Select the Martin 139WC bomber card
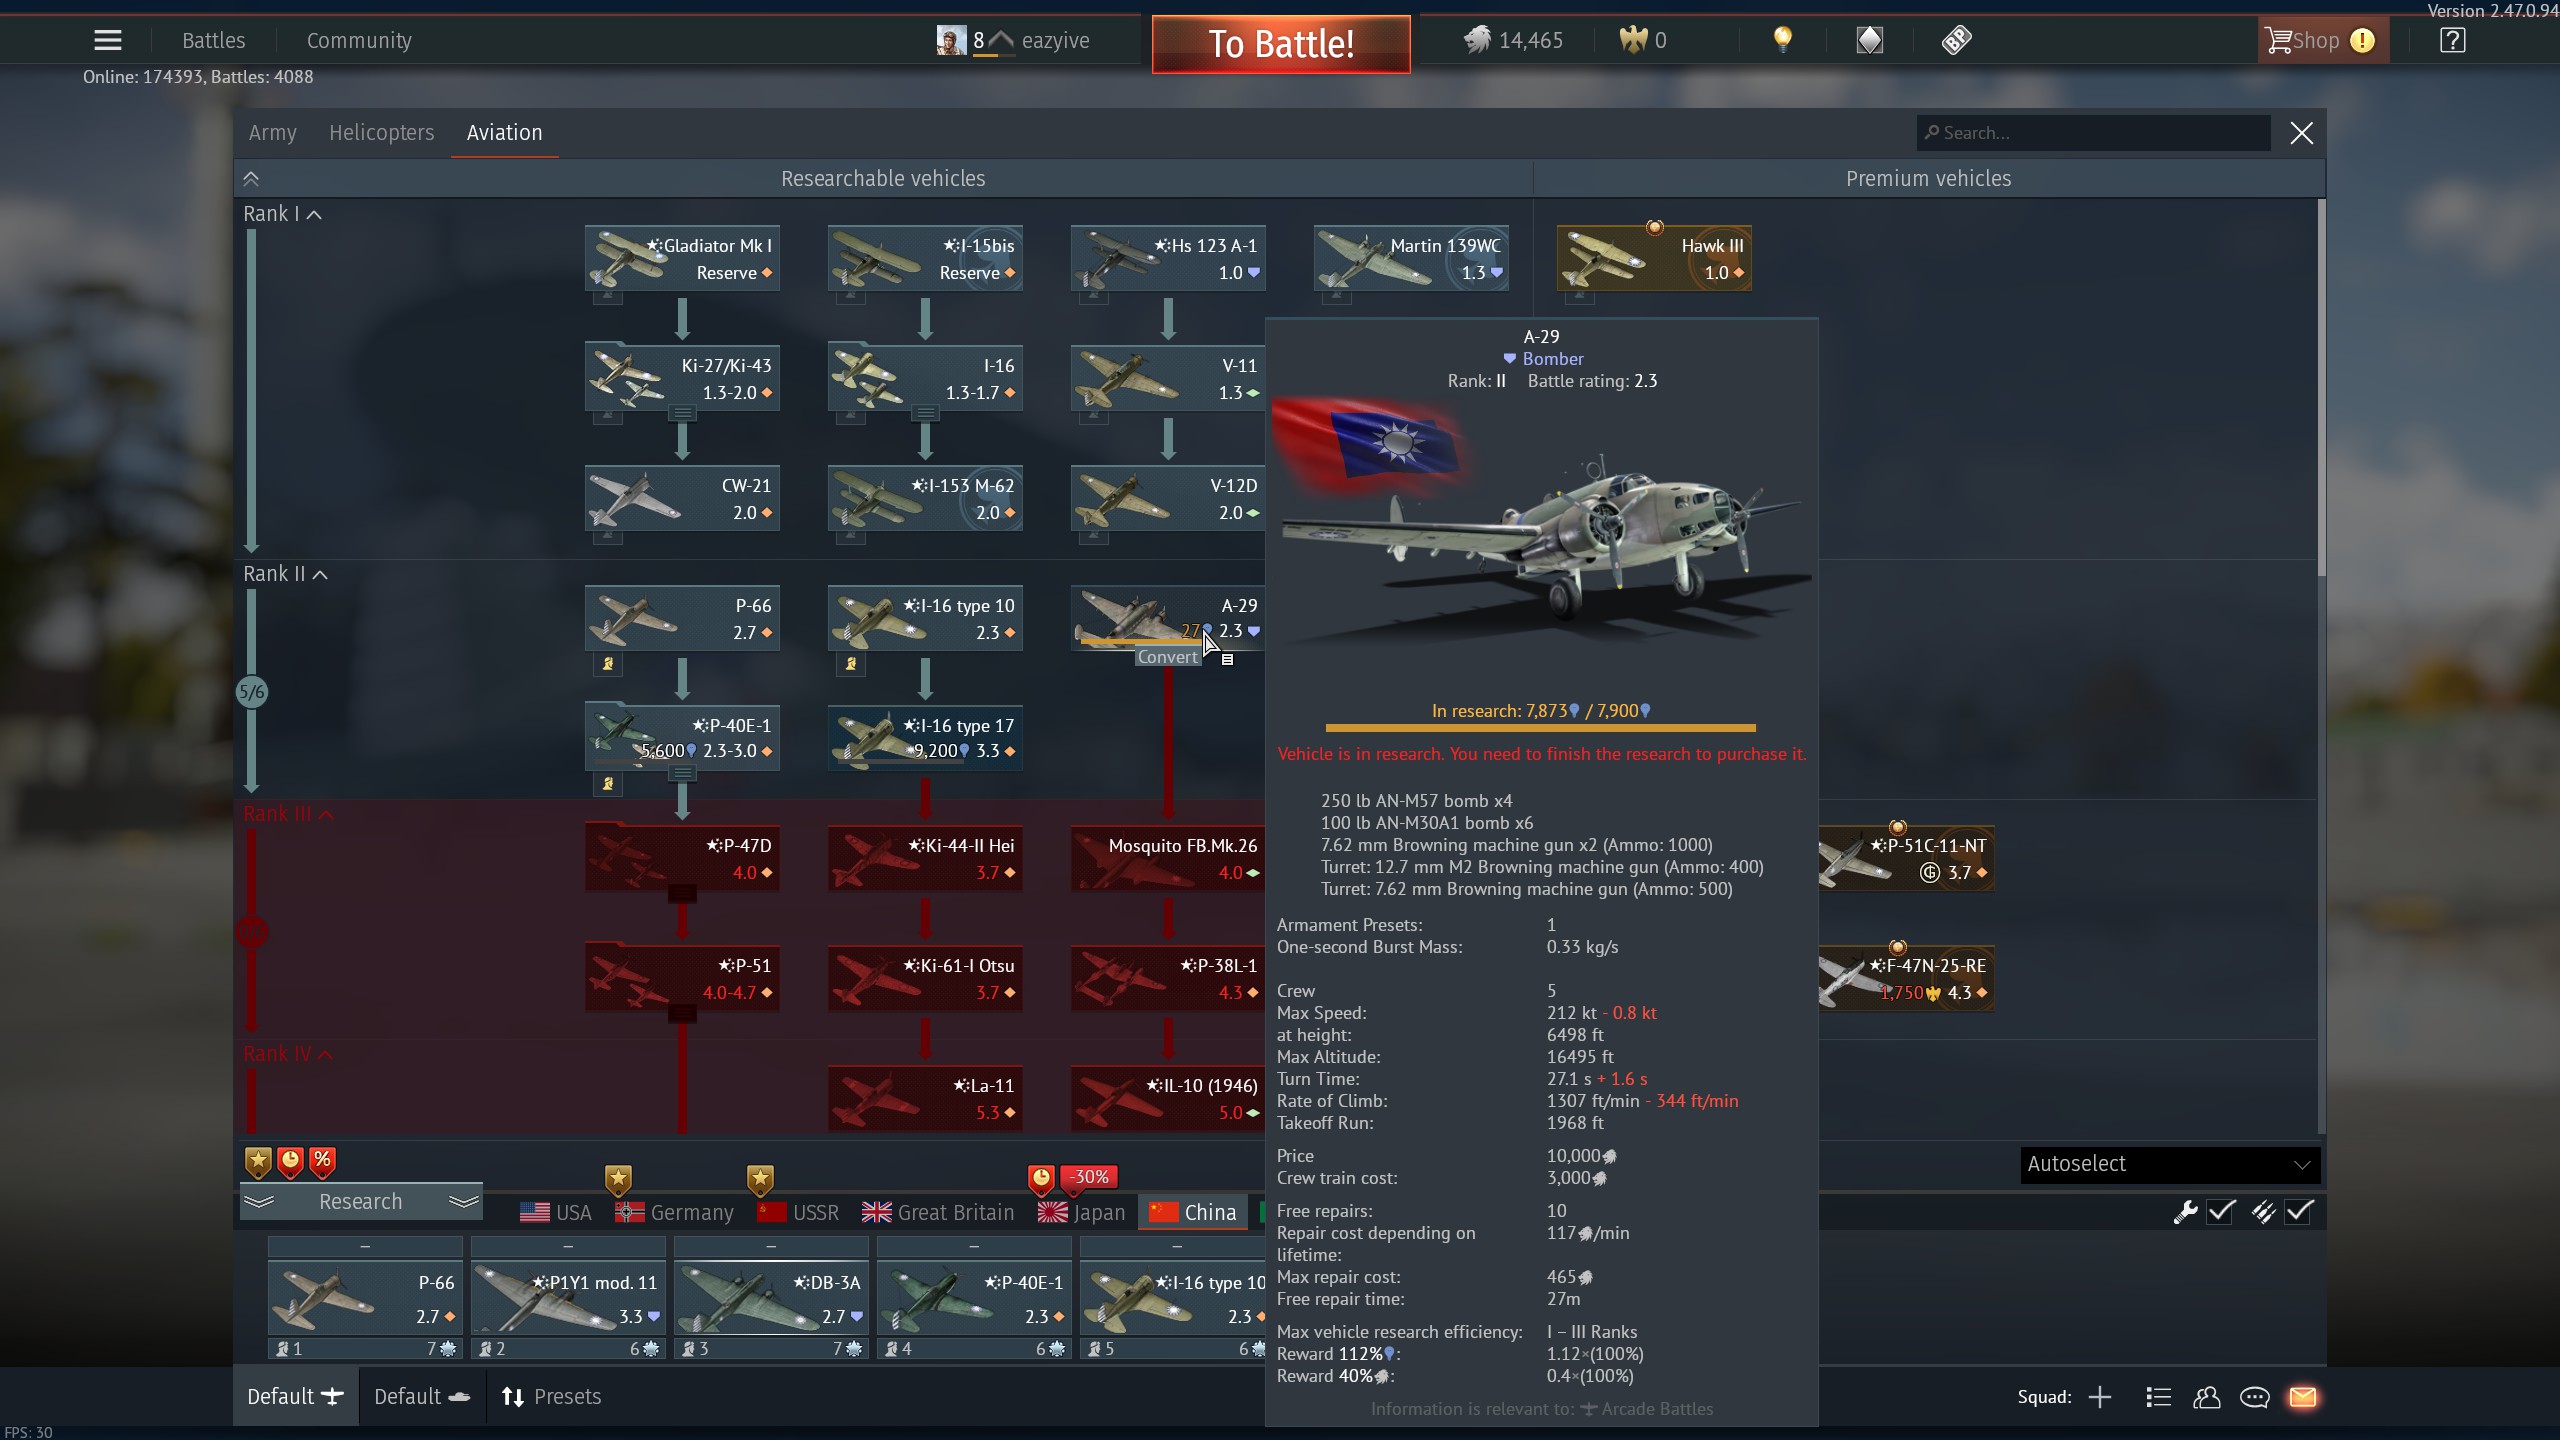This screenshot has width=2560, height=1440. [x=1411, y=258]
